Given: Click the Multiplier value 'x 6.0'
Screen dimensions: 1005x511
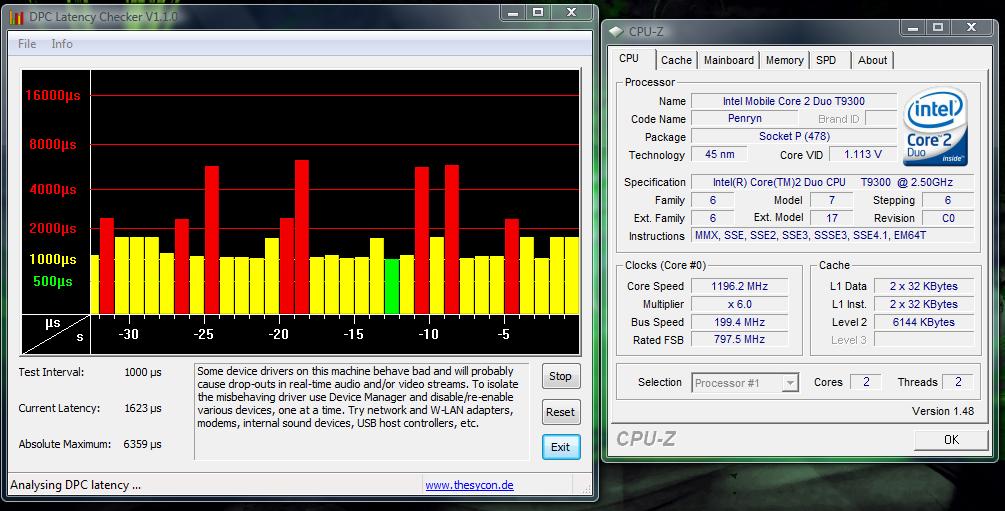Looking at the screenshot, I should (x=739, y=304).
